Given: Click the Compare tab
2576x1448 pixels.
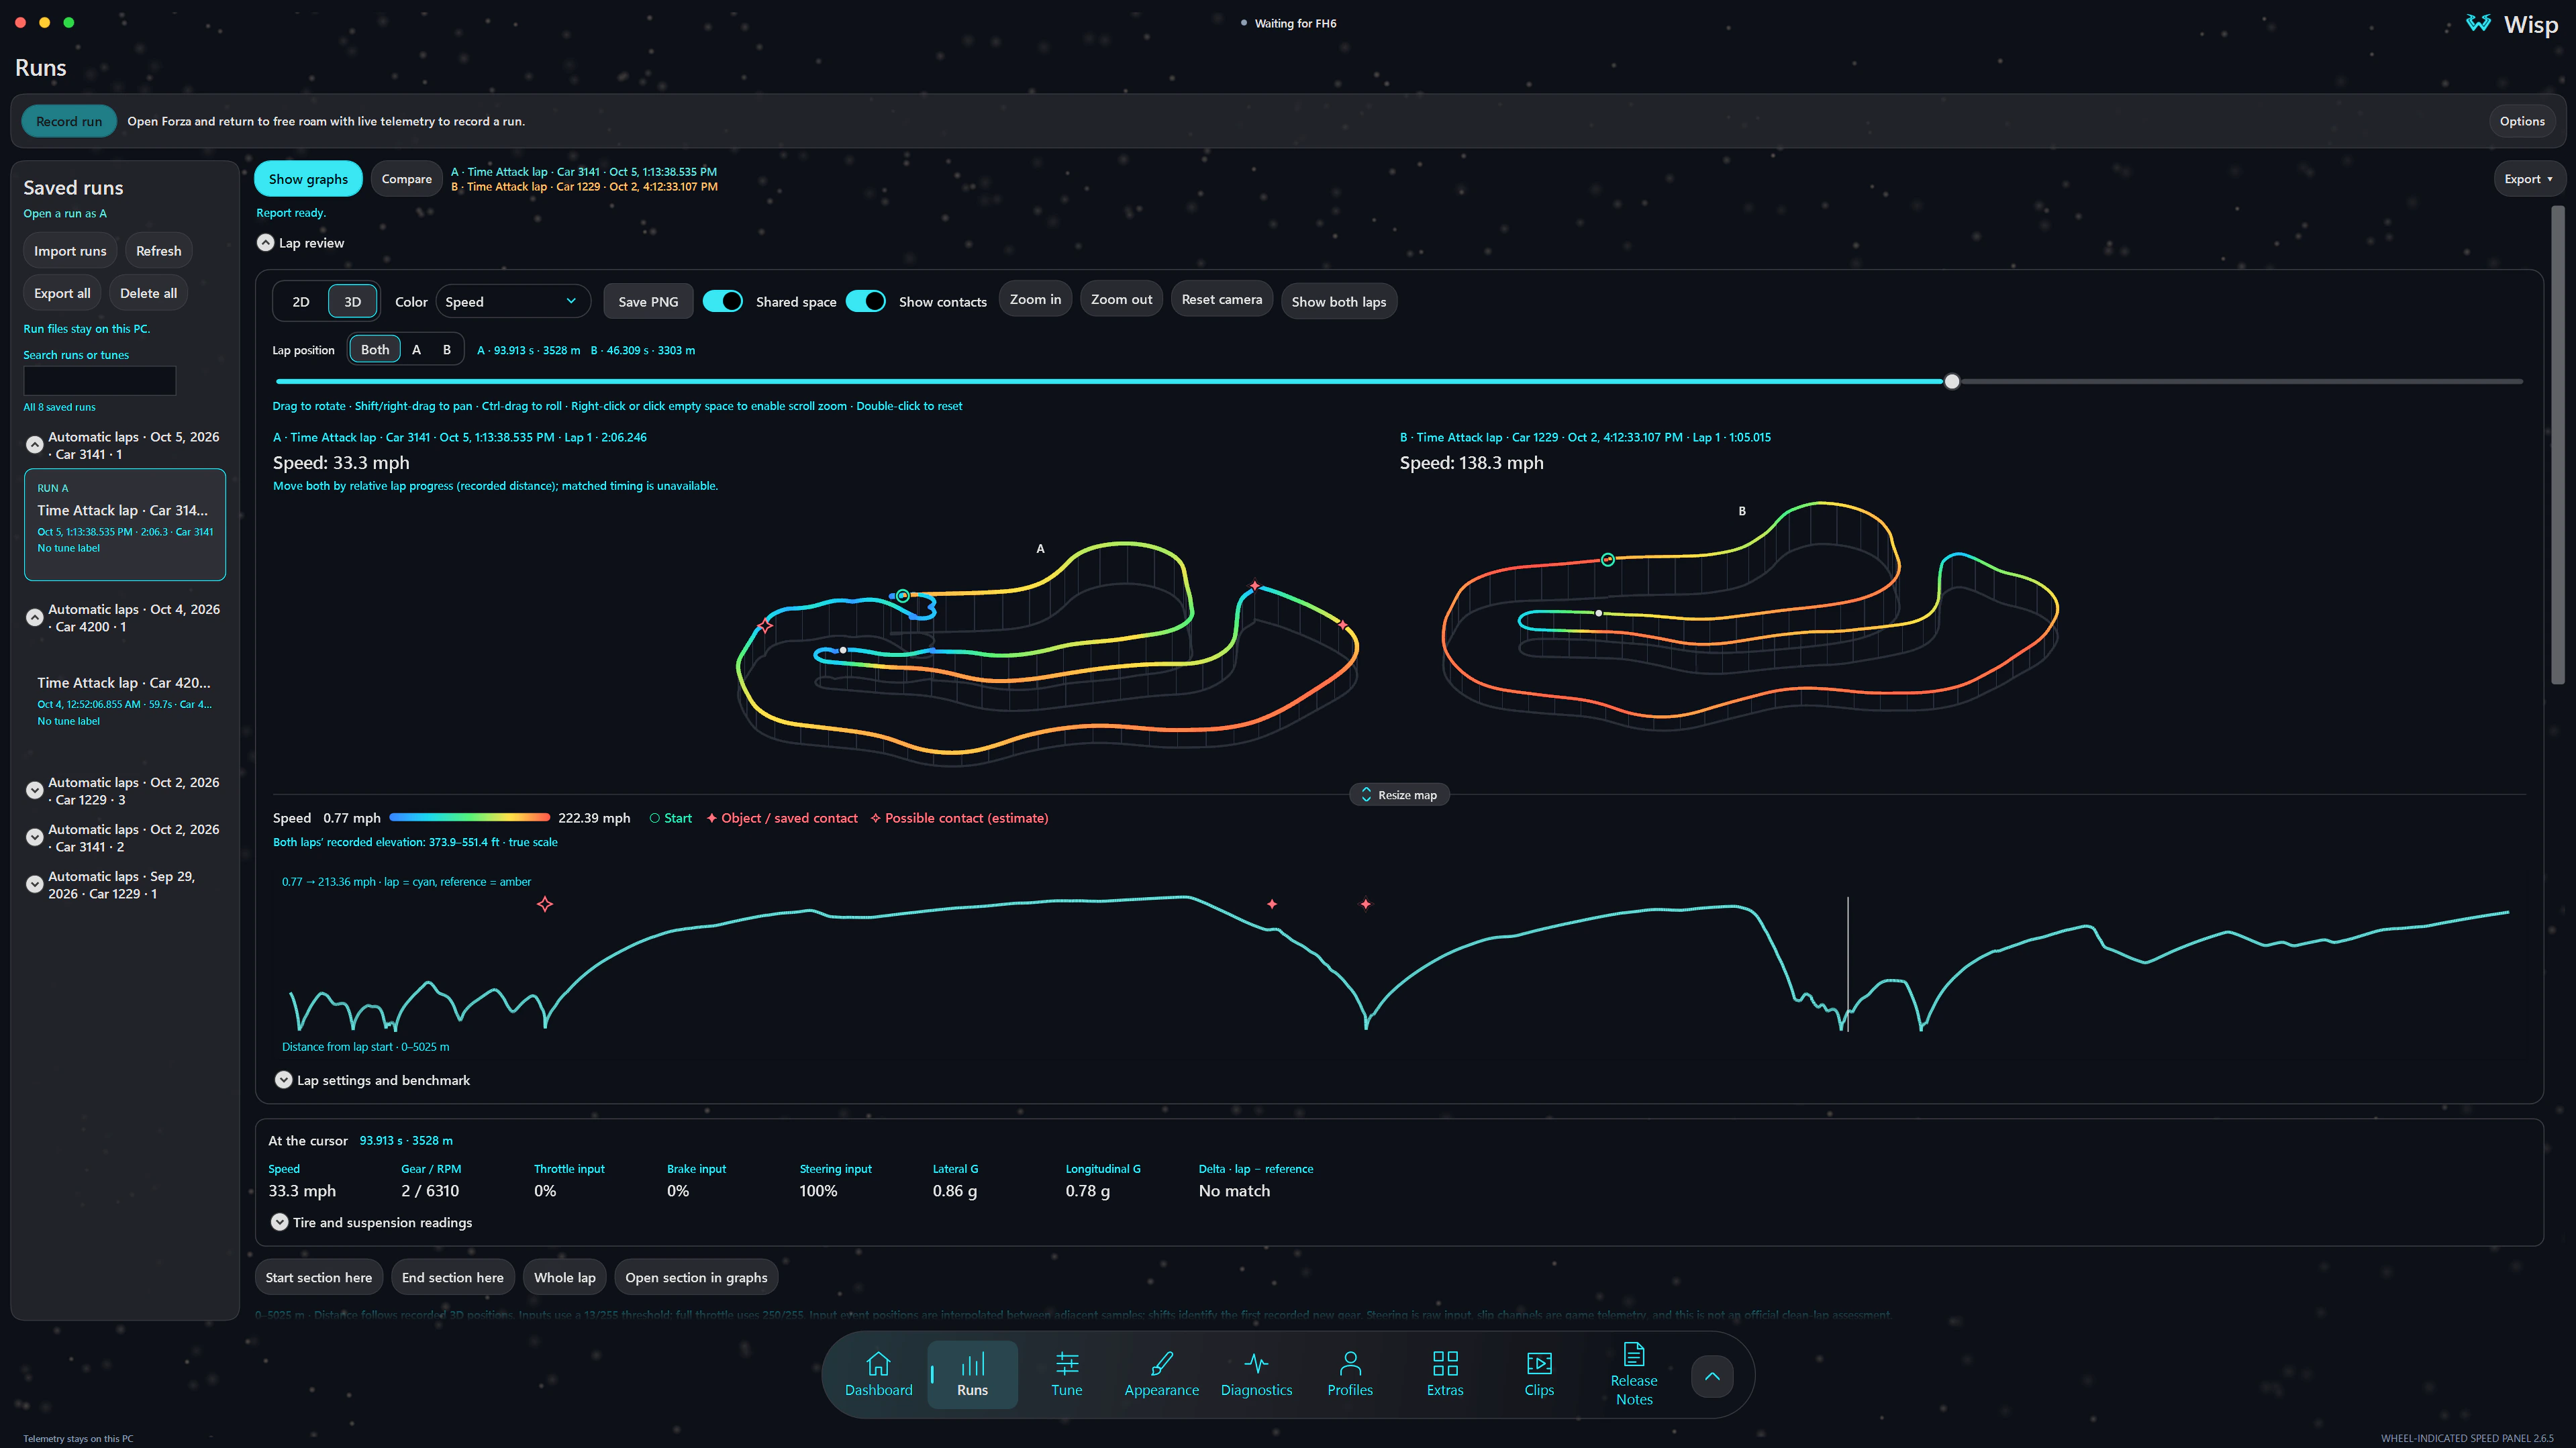Looking at the screenshot, I should [x=406, y=179].
